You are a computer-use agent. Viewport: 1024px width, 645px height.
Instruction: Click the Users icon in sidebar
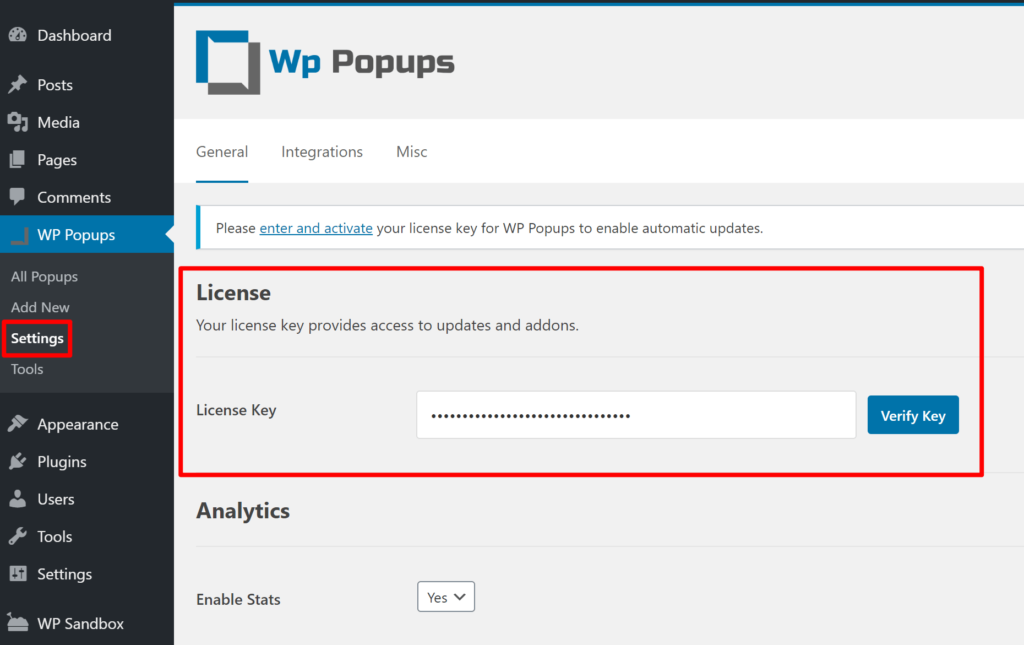20,499
